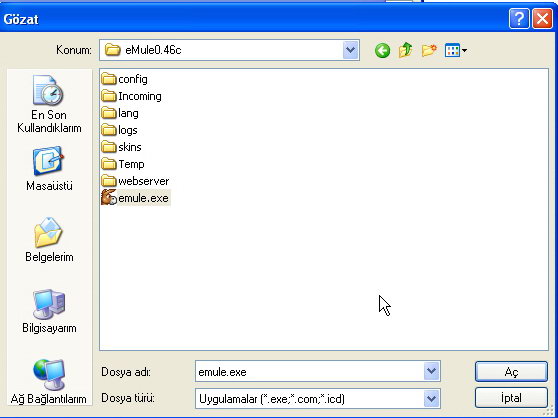Image resolution: width=558 pixels, height=418 pixels.
Task: Click the logs folder name
Action: pyautogui.click(x=128, y=130)
